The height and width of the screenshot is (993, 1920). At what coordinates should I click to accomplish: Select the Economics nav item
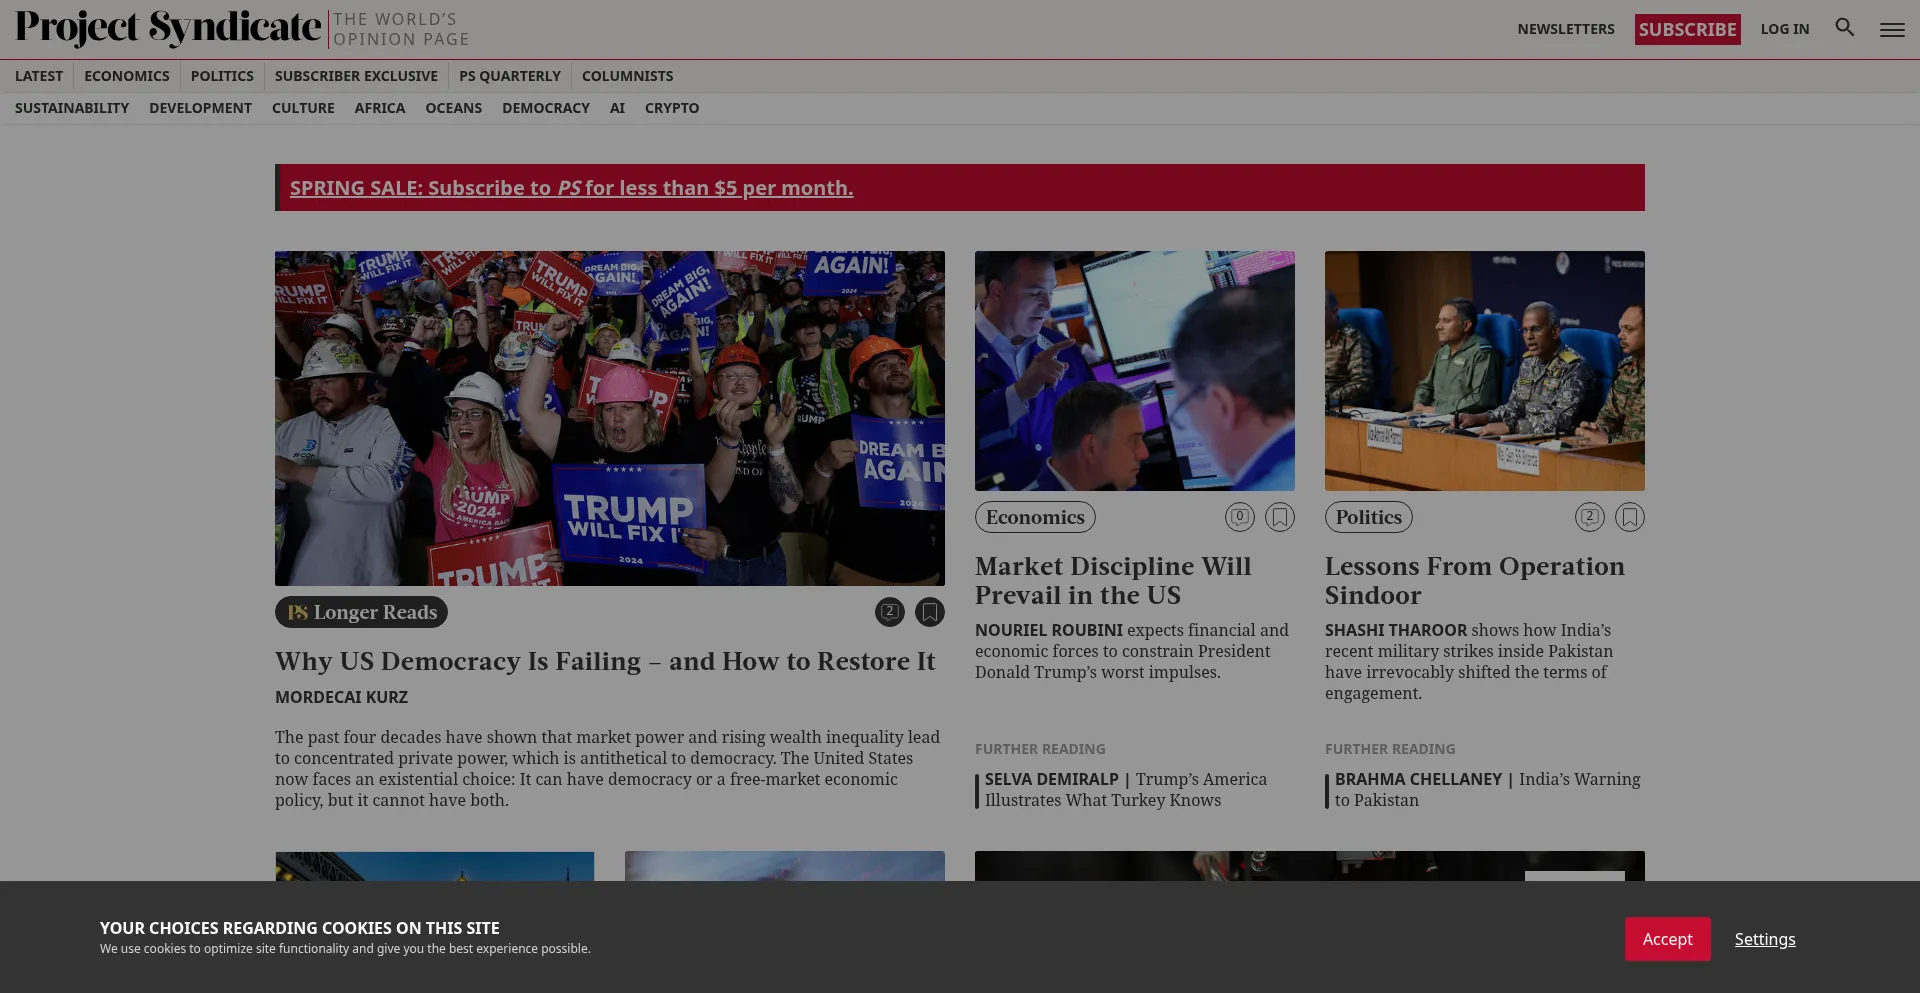point(127,76)
